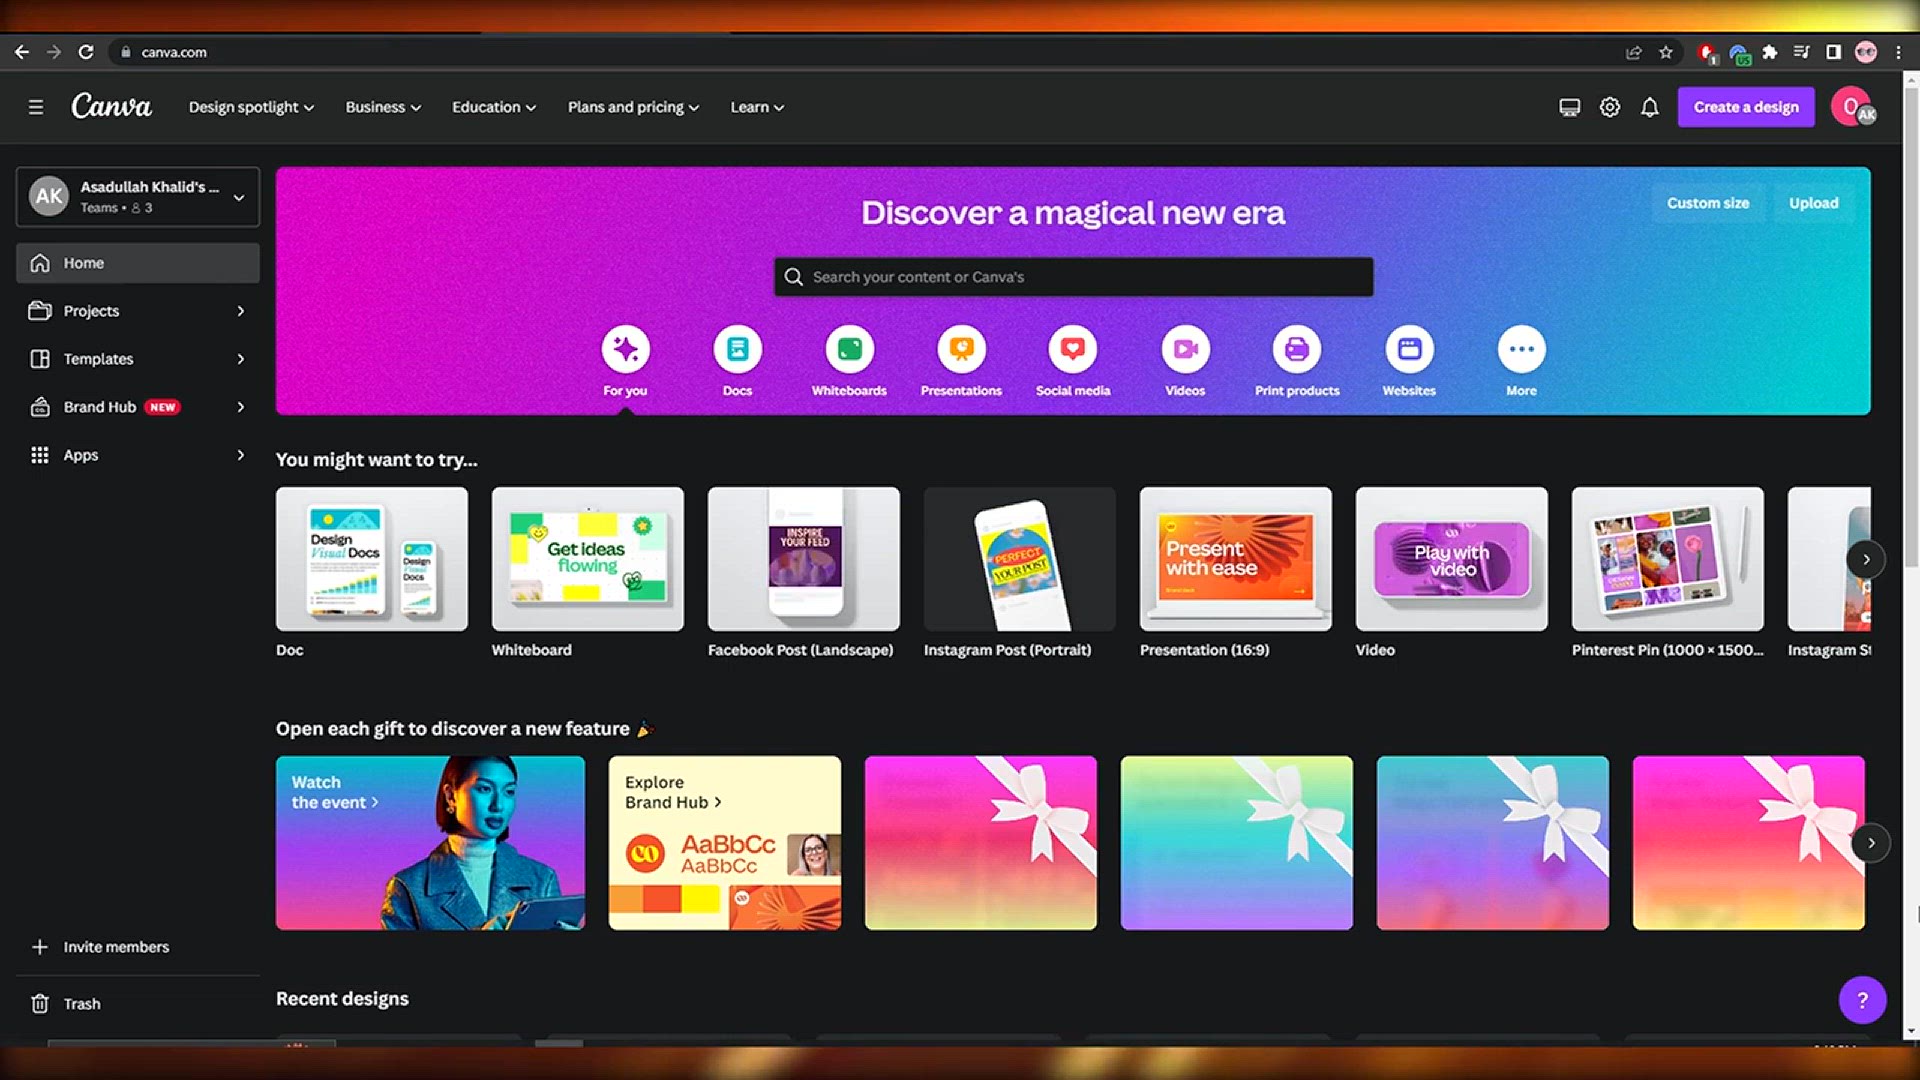Open Presentation (16:9) thumbnail
This screenshot has width=1920, height=1080.
point(1236,559)
